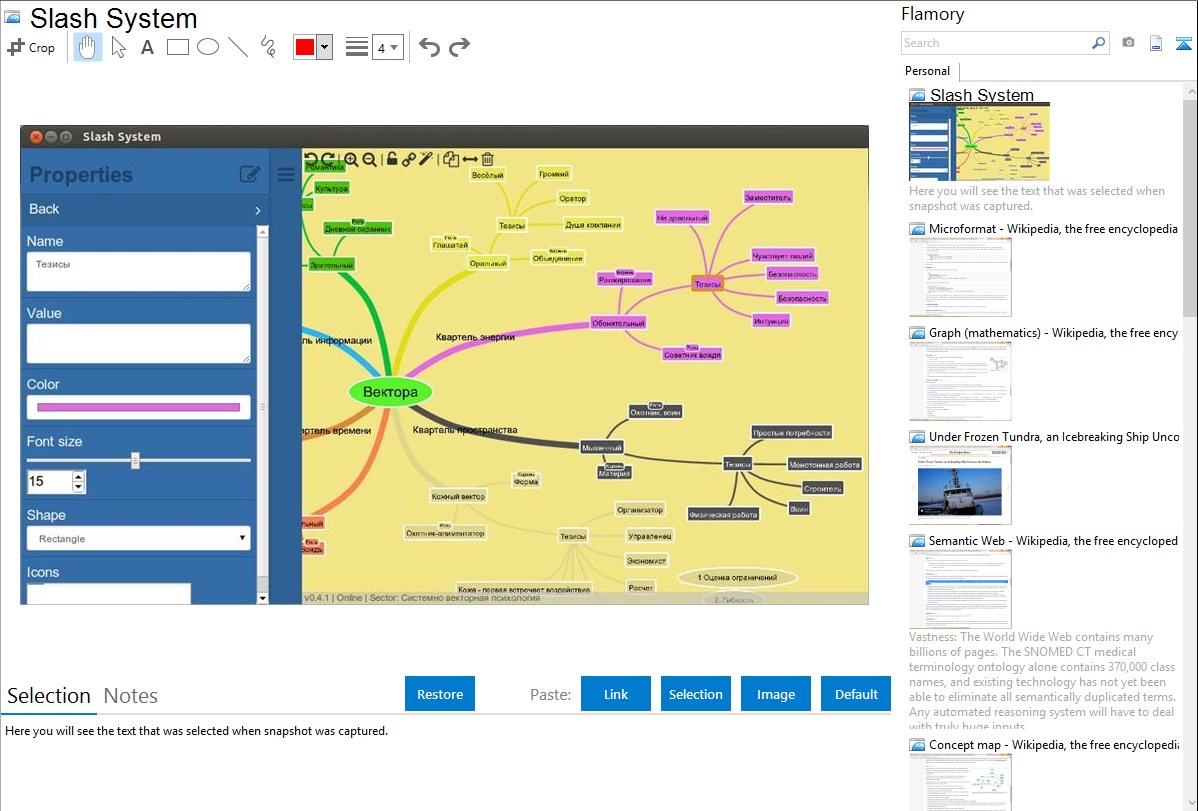The image size is (1198, 811).
Task: Click the Font size slider handle
Action: [x=135, y=460]
